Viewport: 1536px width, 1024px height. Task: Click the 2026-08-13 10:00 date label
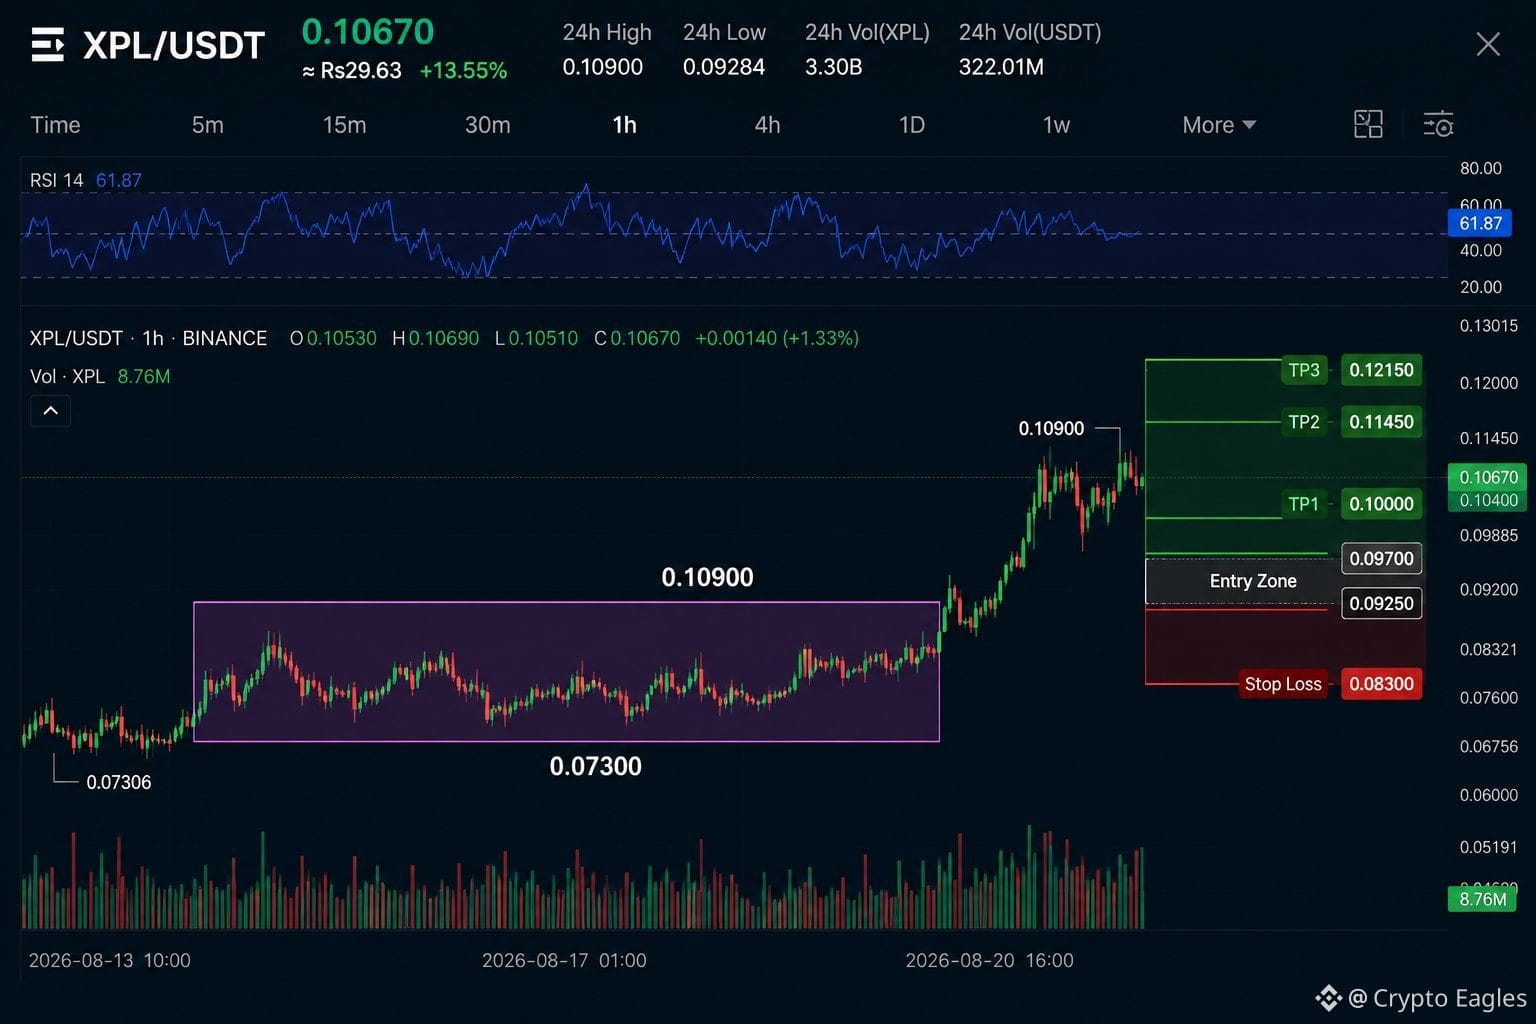109,961
